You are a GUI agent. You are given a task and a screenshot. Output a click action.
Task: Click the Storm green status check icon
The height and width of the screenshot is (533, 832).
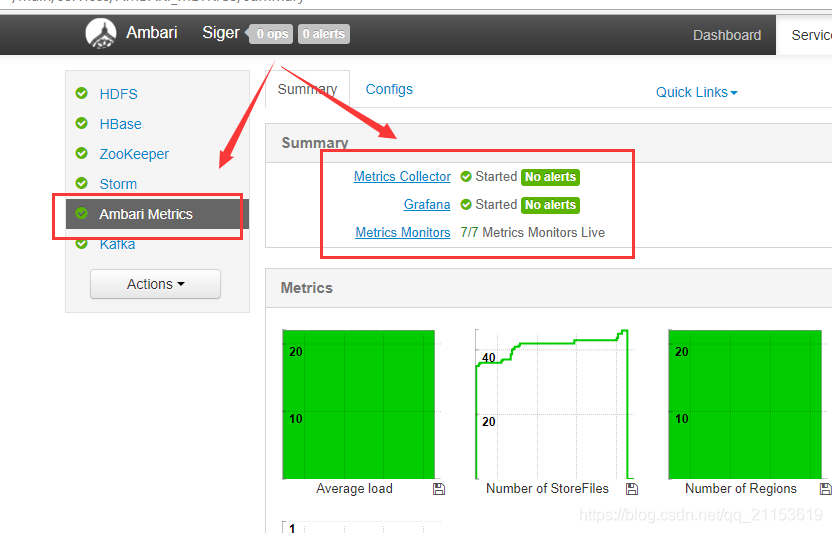click(82, 183)
